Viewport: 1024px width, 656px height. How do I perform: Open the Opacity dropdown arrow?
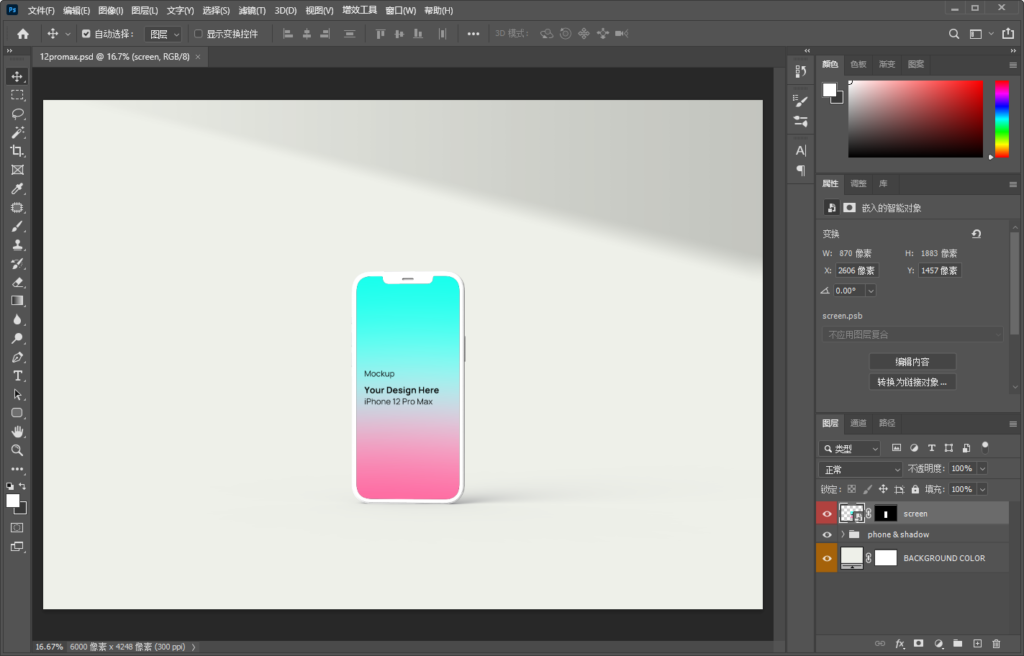click(x=982, y=468)
